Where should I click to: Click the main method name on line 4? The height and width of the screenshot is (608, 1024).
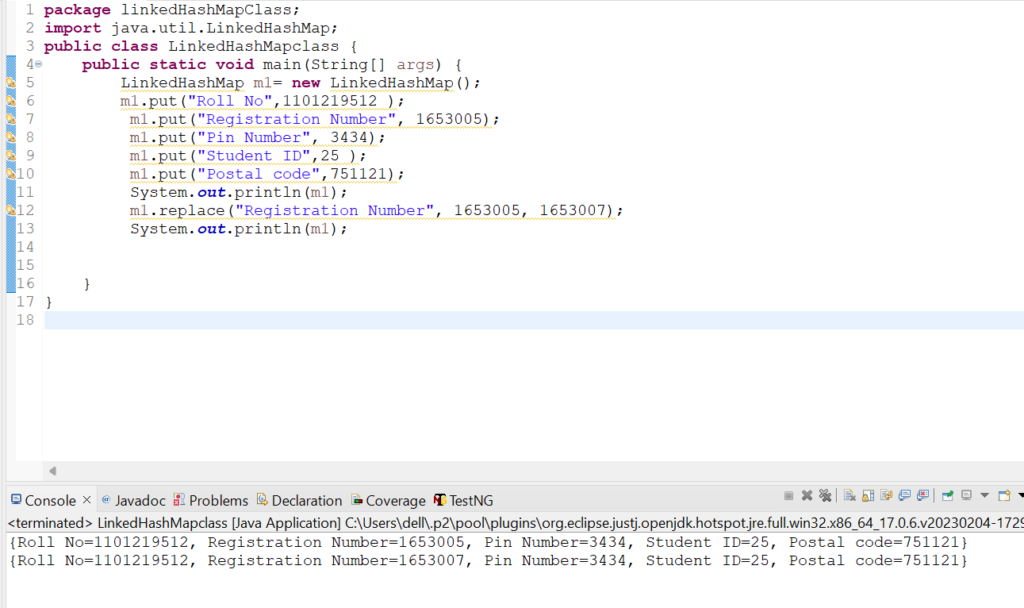coord(281,65)
